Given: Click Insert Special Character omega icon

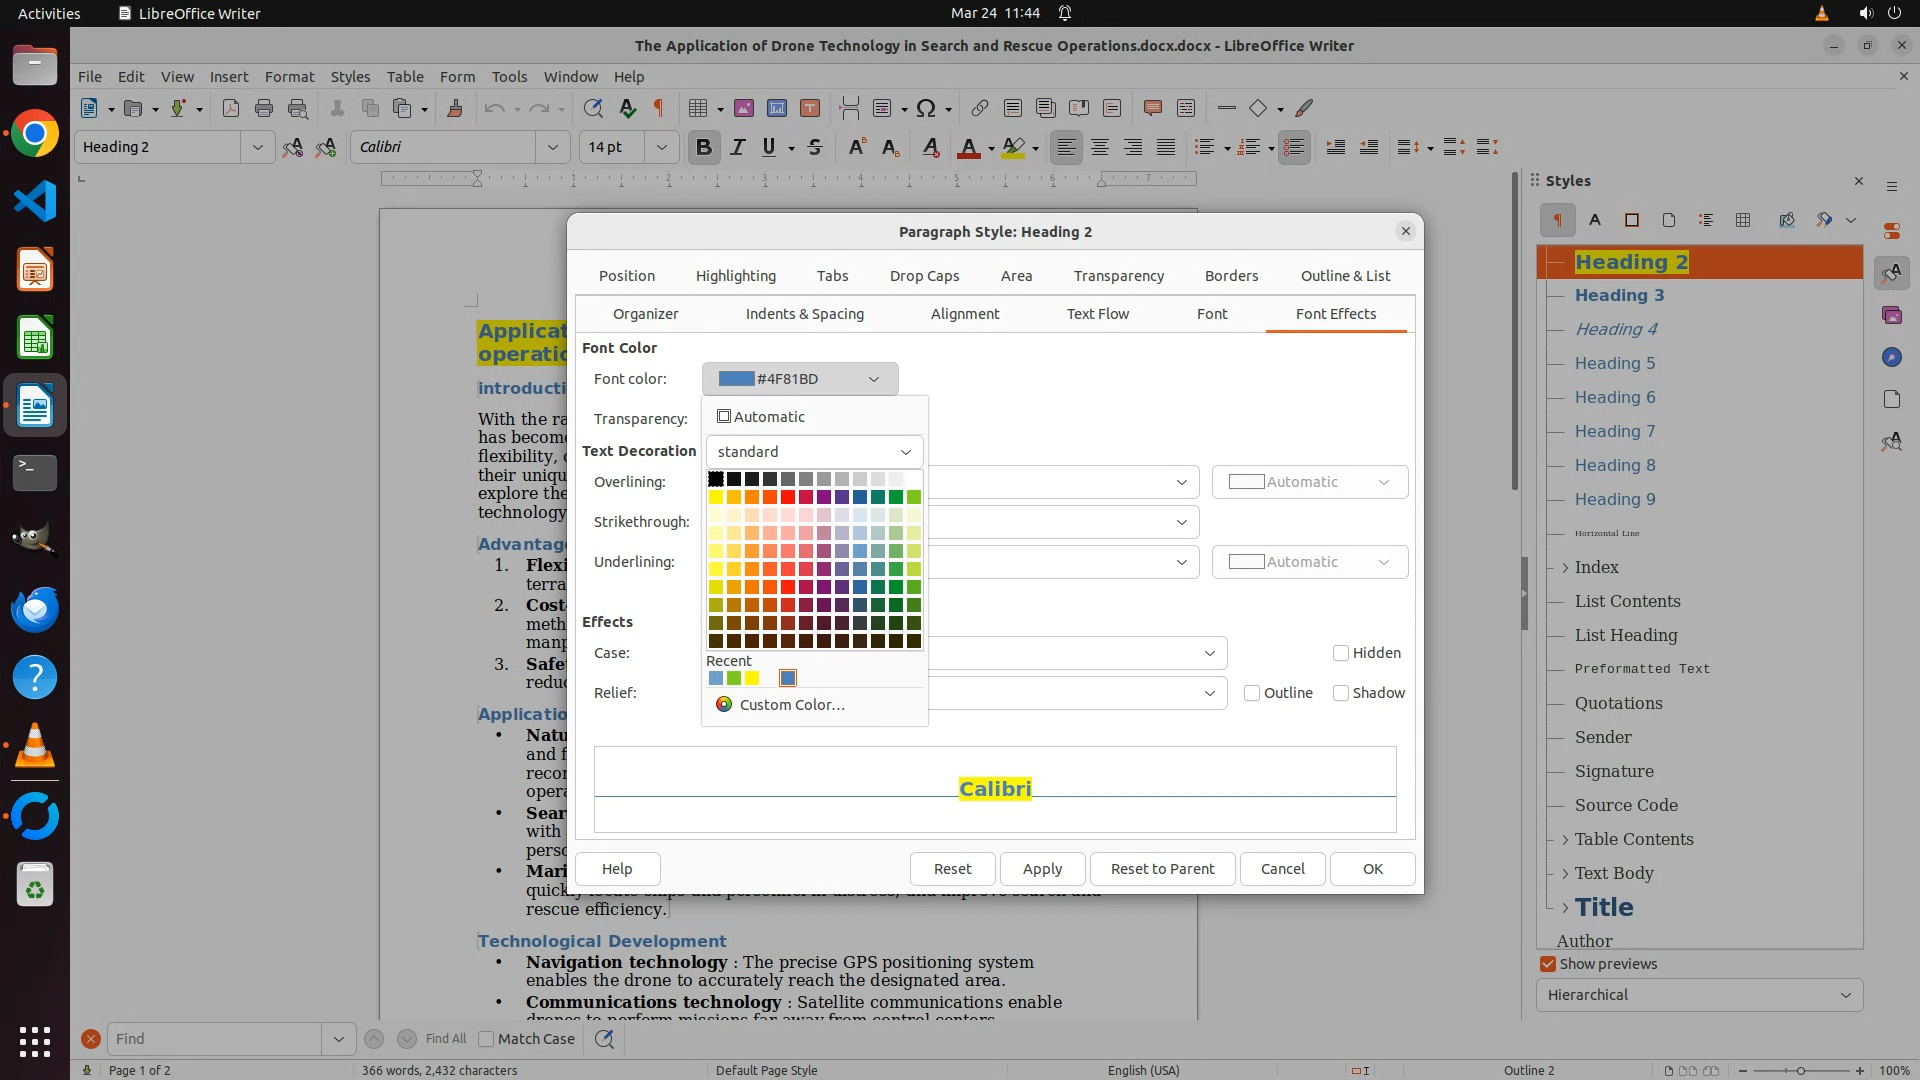Looking at the screenshot, I should click(926, 108).
